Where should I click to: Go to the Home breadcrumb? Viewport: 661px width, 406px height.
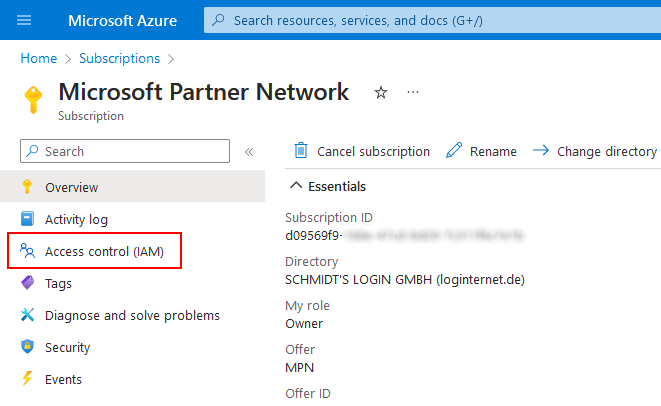39,58
